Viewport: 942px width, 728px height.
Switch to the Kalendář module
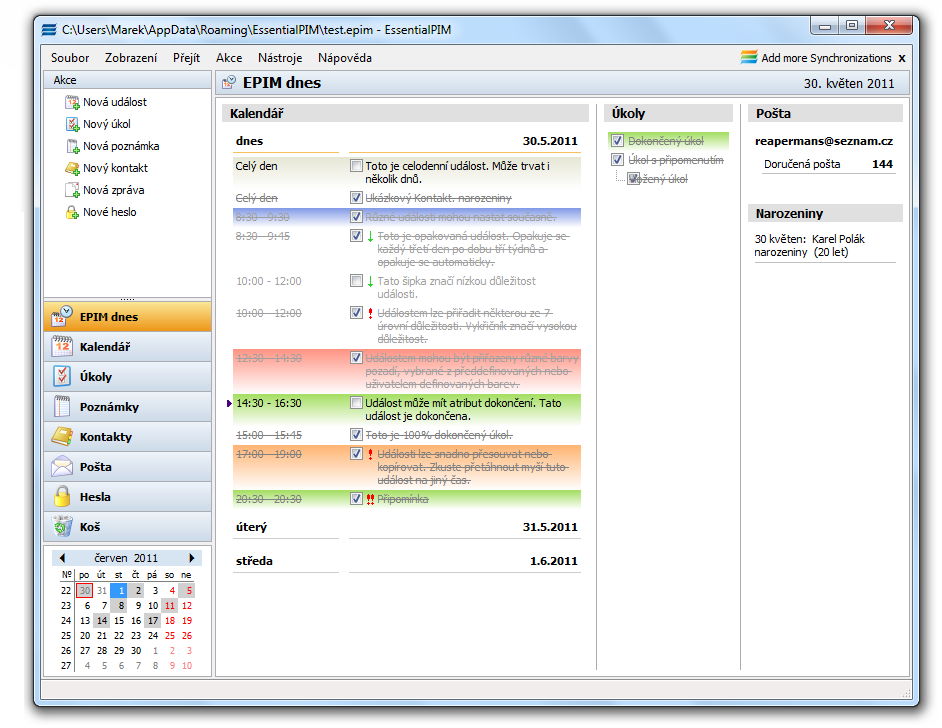tap(127, 347)
